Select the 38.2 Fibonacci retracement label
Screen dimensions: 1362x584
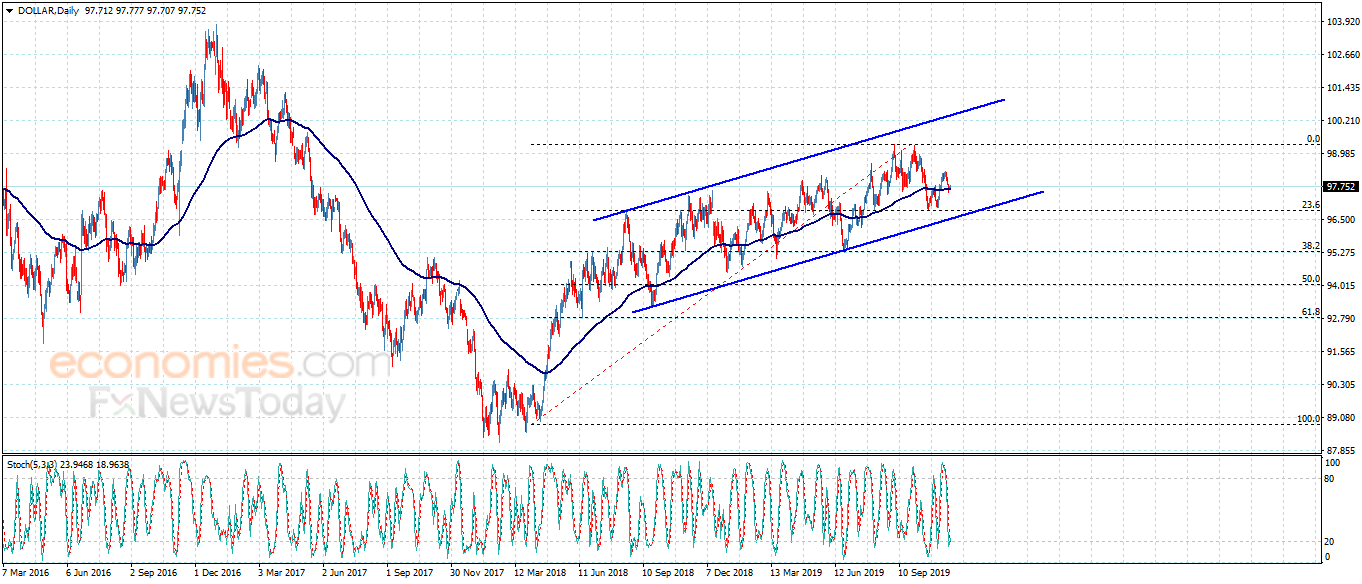tap(1310, 246)
